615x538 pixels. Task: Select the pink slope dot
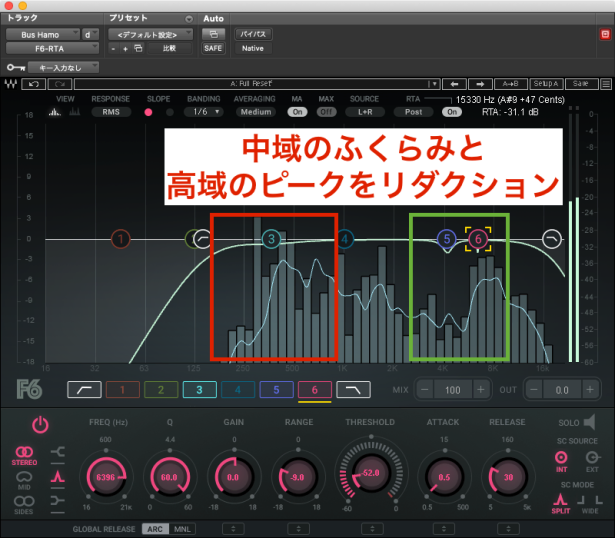[148, 113]
